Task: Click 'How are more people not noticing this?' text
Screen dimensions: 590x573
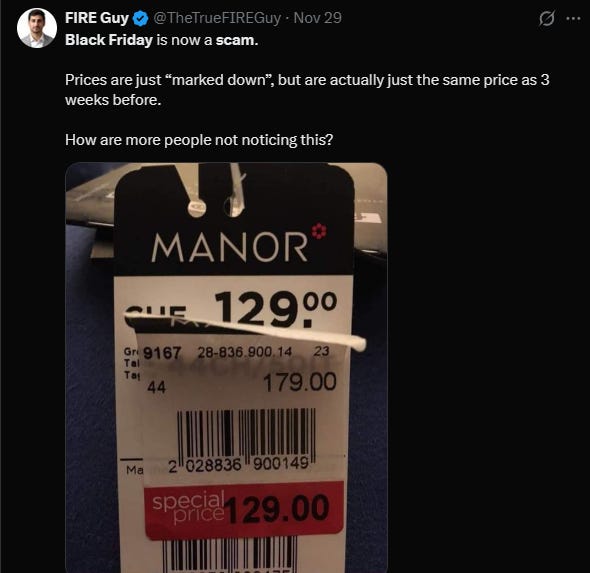Action: pyautogui.click(x=199, y=140)
